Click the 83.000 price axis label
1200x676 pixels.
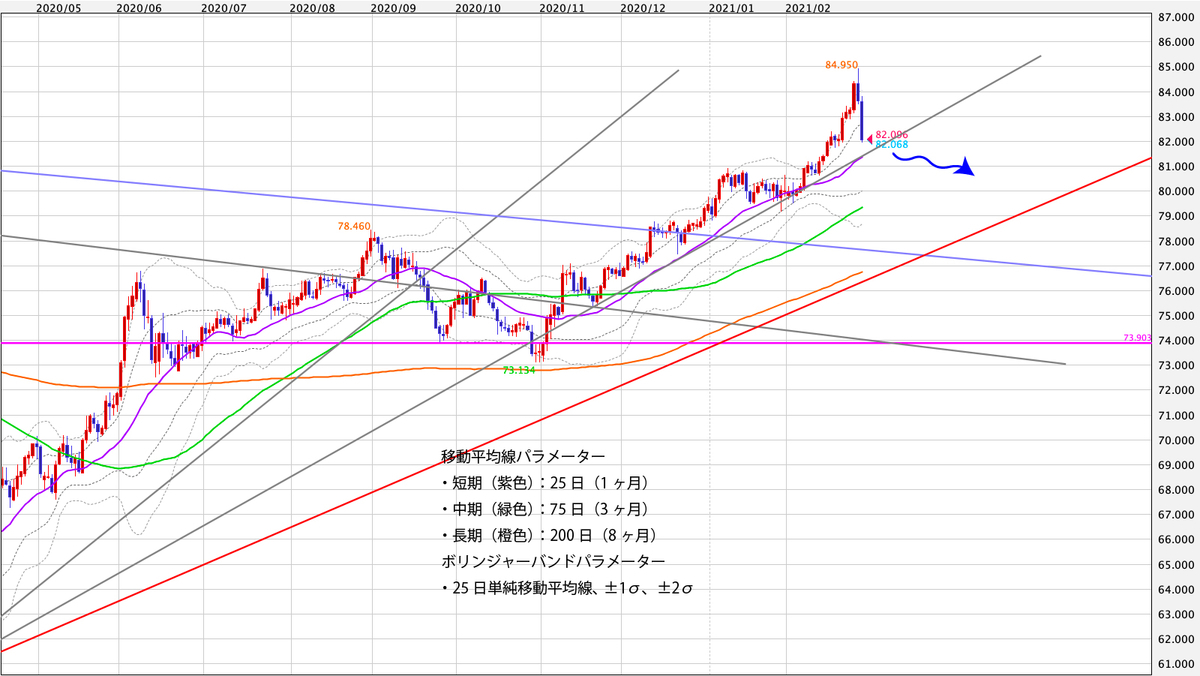[x=1174, y=117]
